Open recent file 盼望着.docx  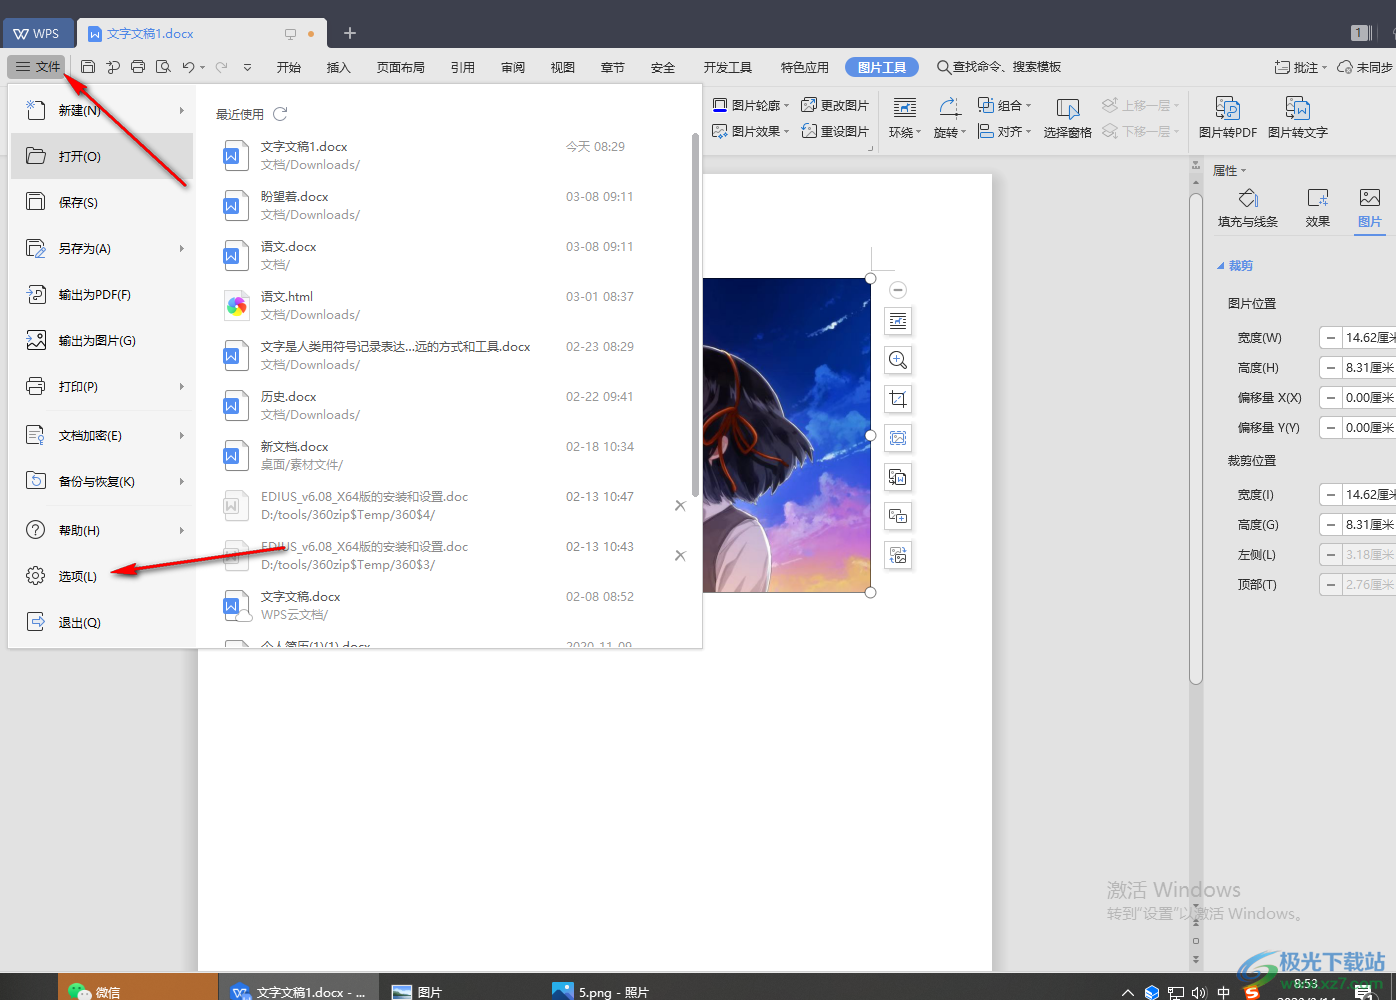pyautogui.click(x=445, y=206)
